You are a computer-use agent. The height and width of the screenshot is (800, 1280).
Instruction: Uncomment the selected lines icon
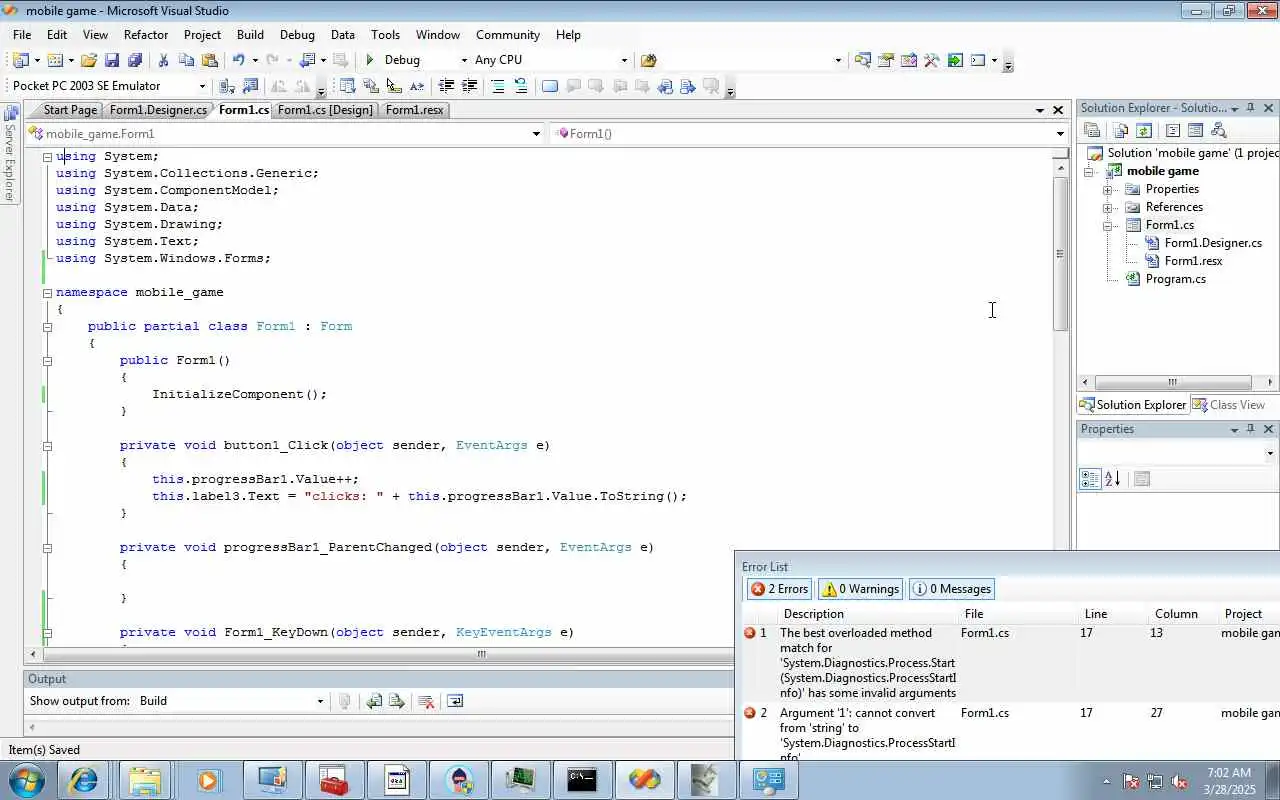click(x=520, y=86)
